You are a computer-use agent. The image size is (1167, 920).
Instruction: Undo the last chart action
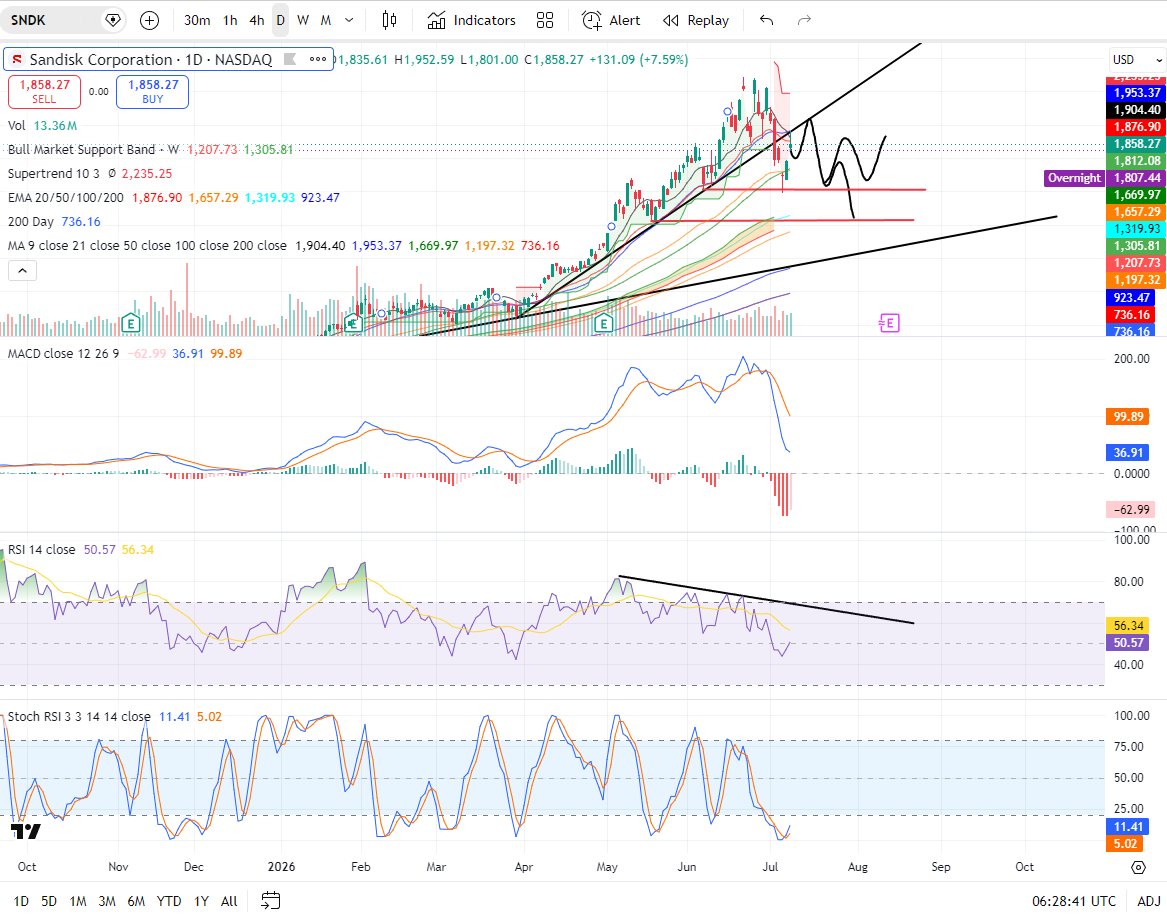coord(767,20)
